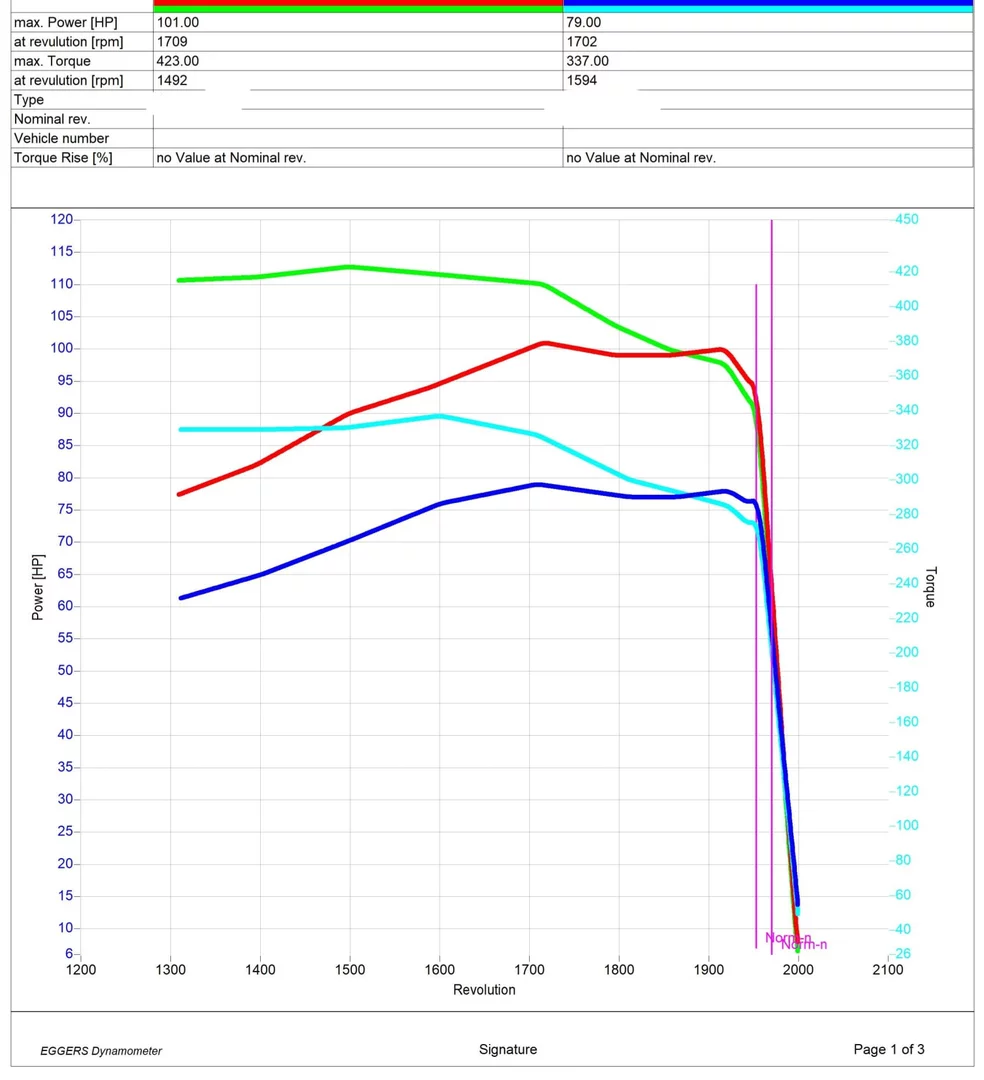Click the EGGERS Dynamometer footer text

[x=101, y=1051]
